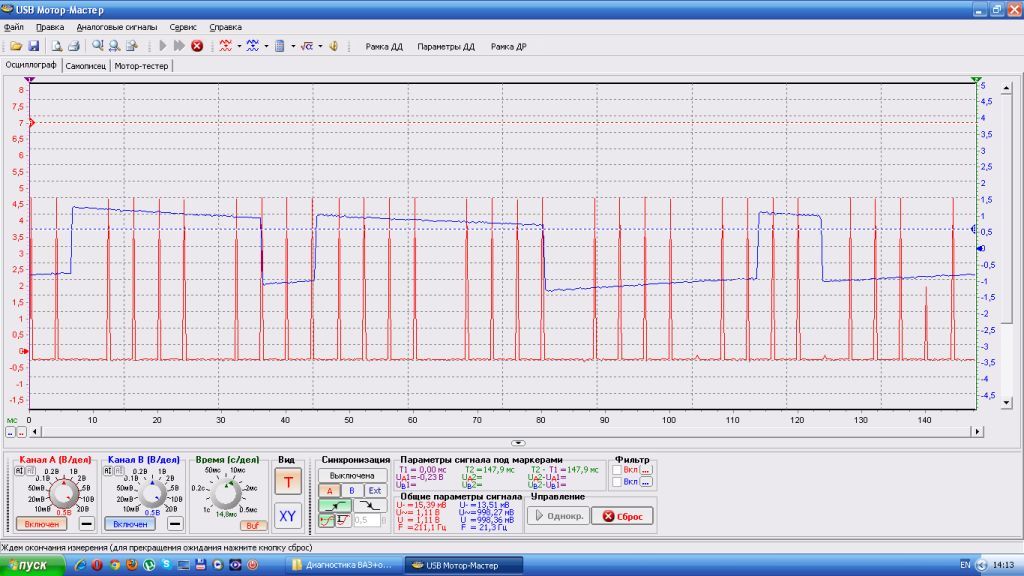Open dropdown arrow beside calculator icon
The height and width of the screenshot is (576, 1024).
pyautogui.click(x=293, y=46)
